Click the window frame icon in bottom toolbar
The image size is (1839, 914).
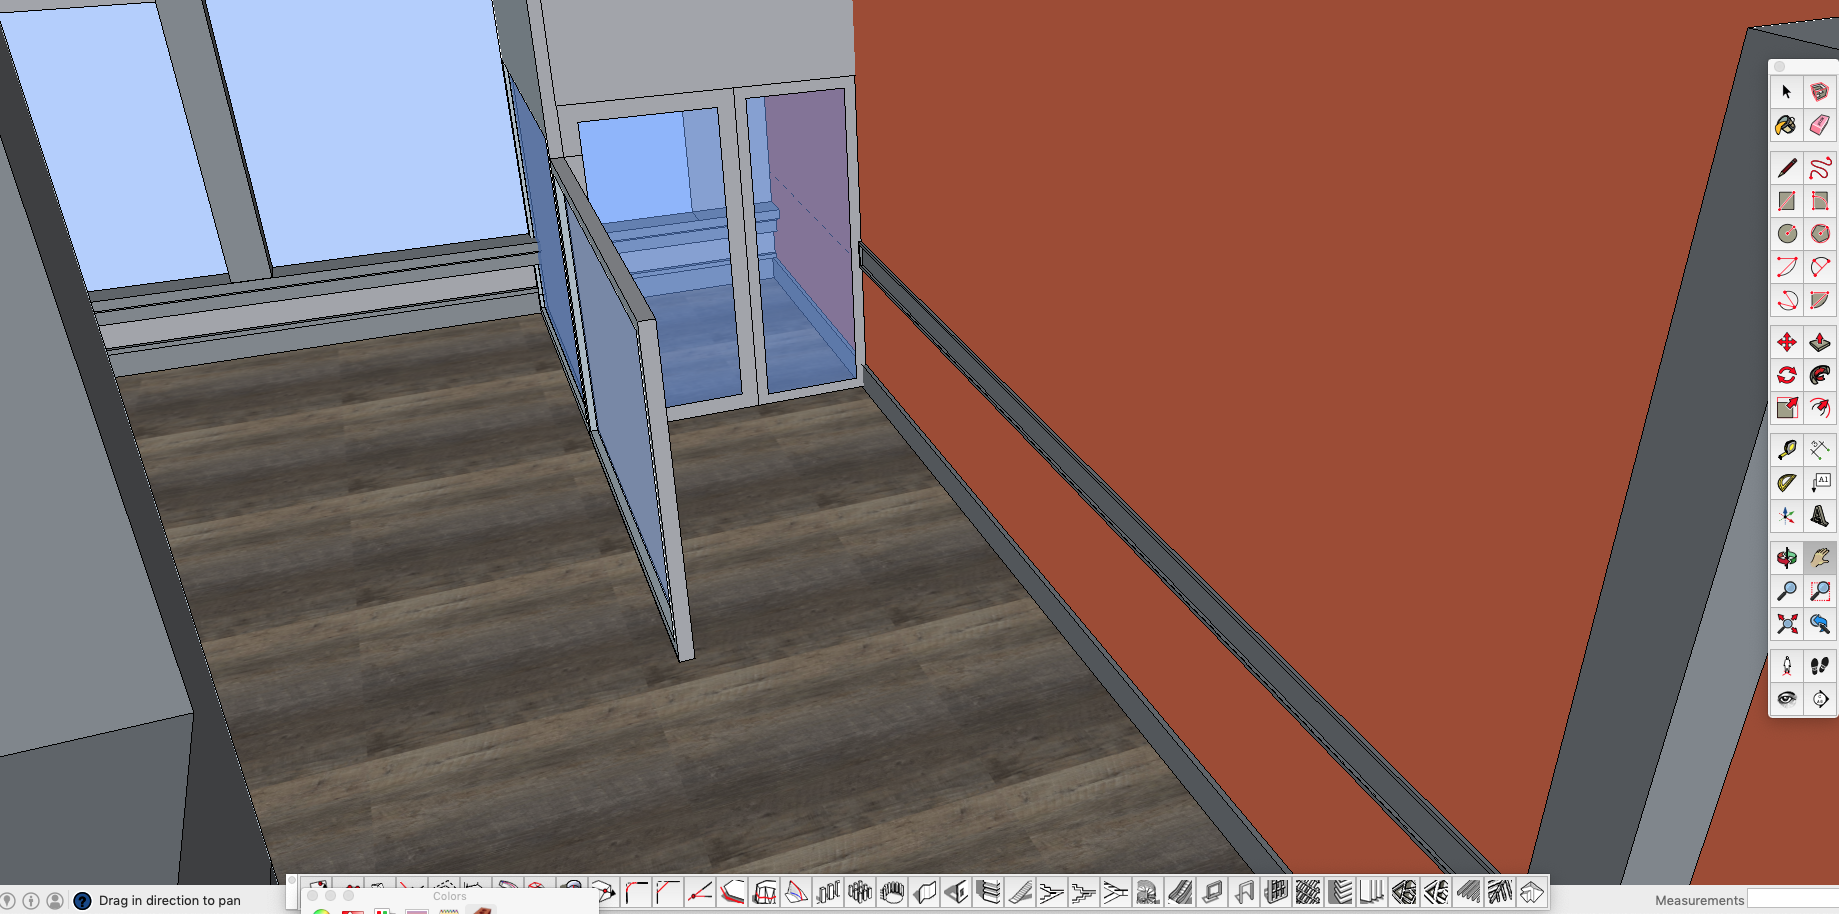1211,892
